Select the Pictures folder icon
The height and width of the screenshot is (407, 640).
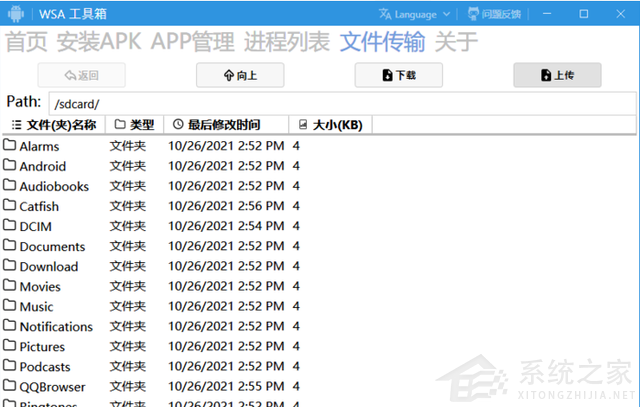tap(10, 346)
